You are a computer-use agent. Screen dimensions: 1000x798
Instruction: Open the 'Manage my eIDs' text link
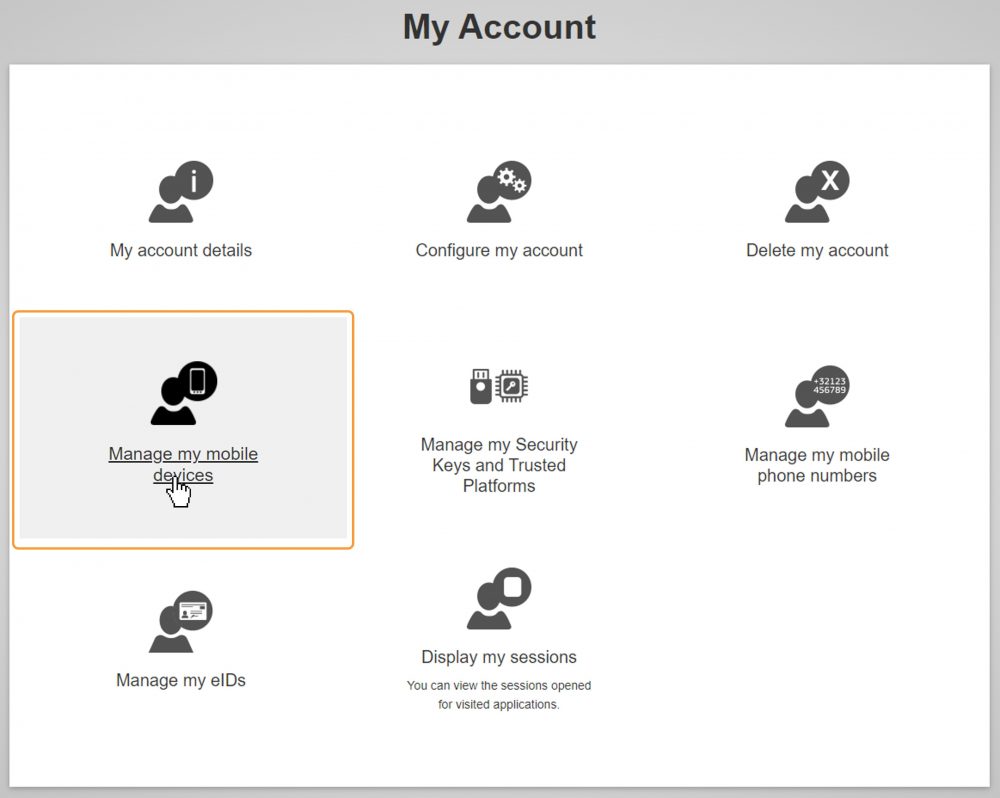(181, 680)
